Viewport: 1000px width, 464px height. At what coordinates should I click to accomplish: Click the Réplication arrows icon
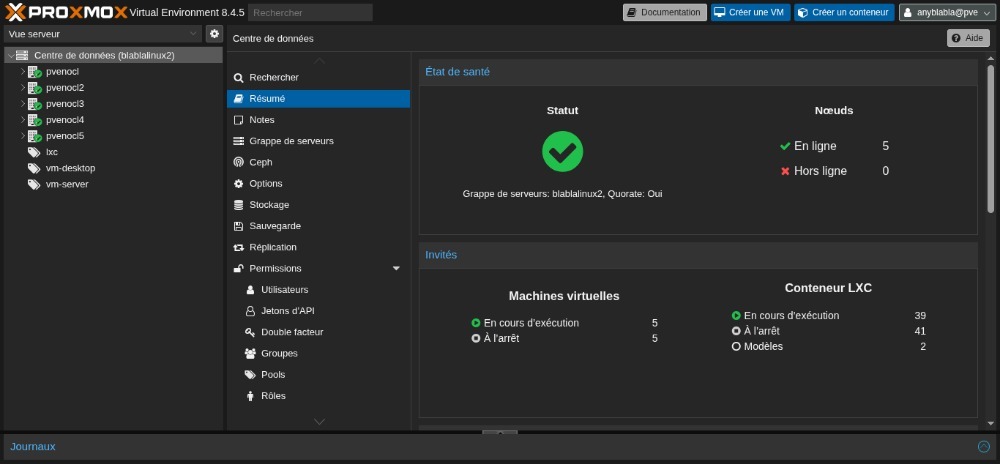point(239,247)
